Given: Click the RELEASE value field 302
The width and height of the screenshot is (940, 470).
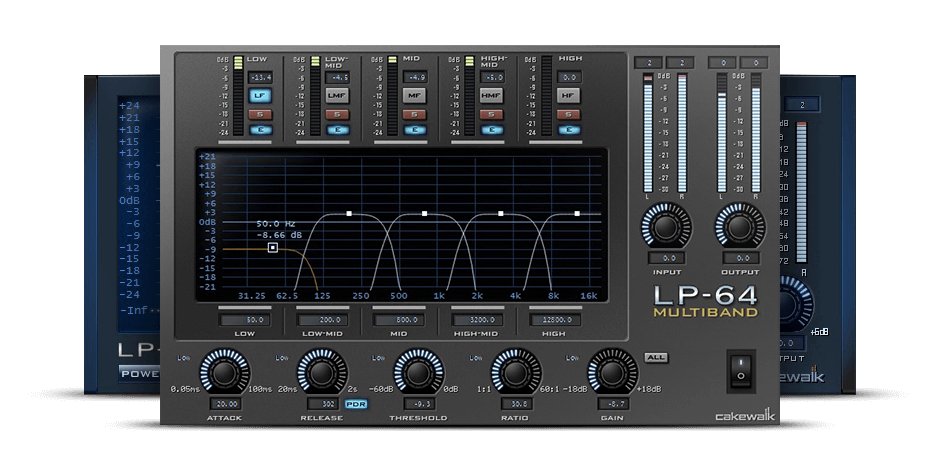Looking at the screenshot, I should point(324,404).
